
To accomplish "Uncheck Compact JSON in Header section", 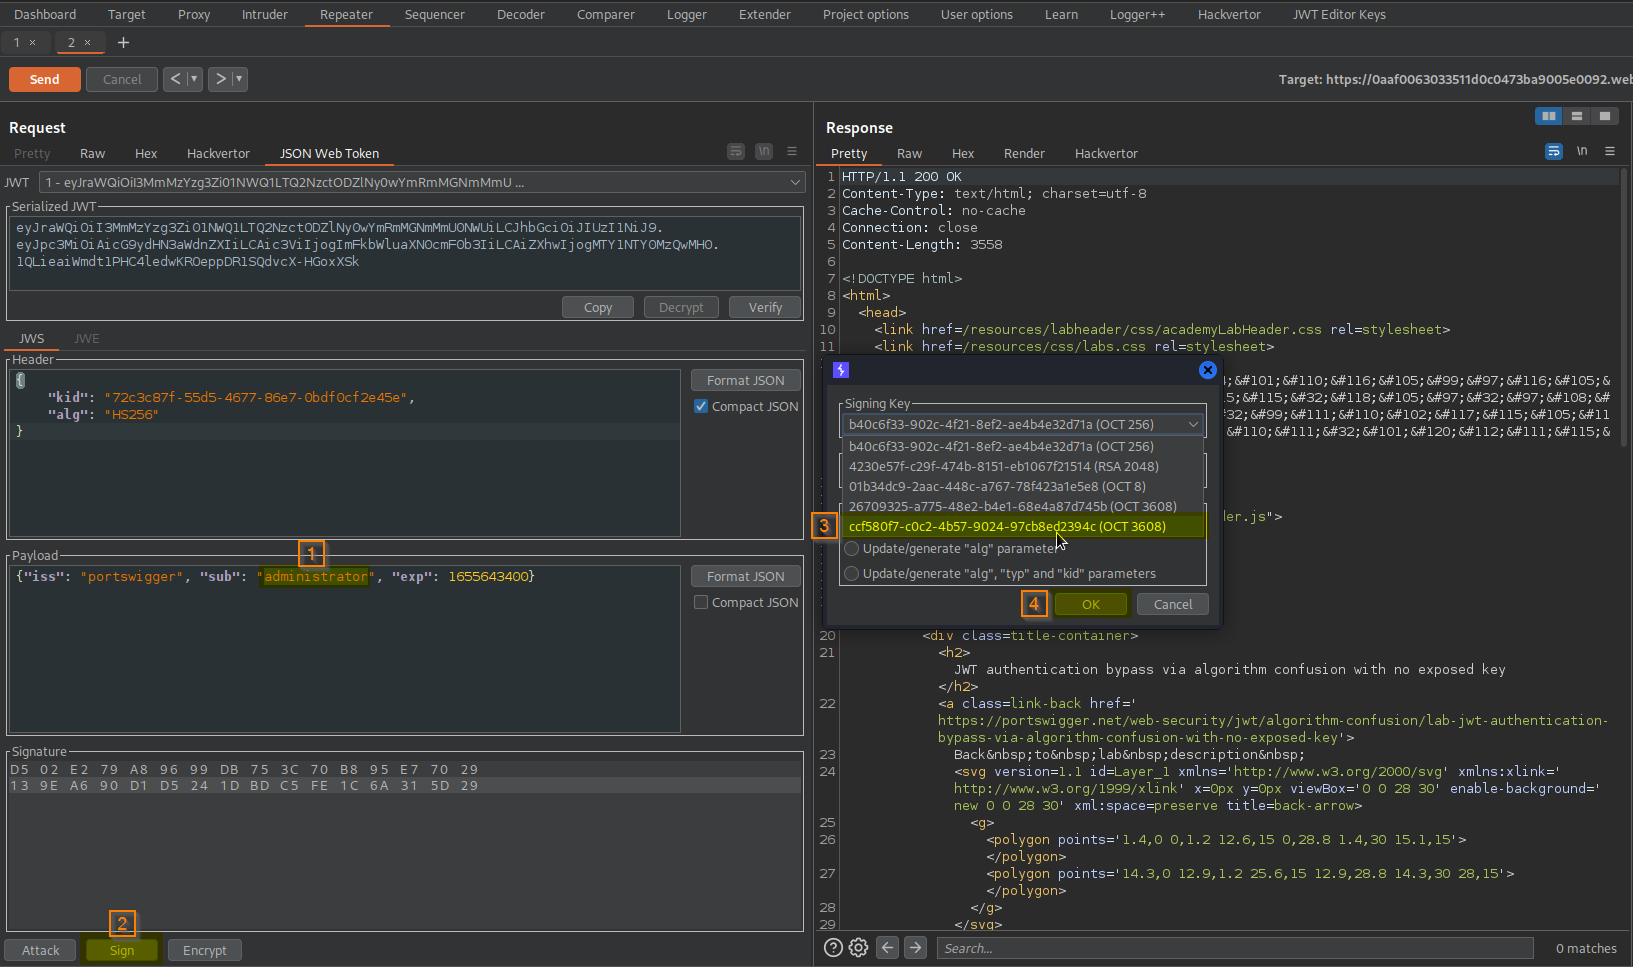I will click(x=701, y=406).
